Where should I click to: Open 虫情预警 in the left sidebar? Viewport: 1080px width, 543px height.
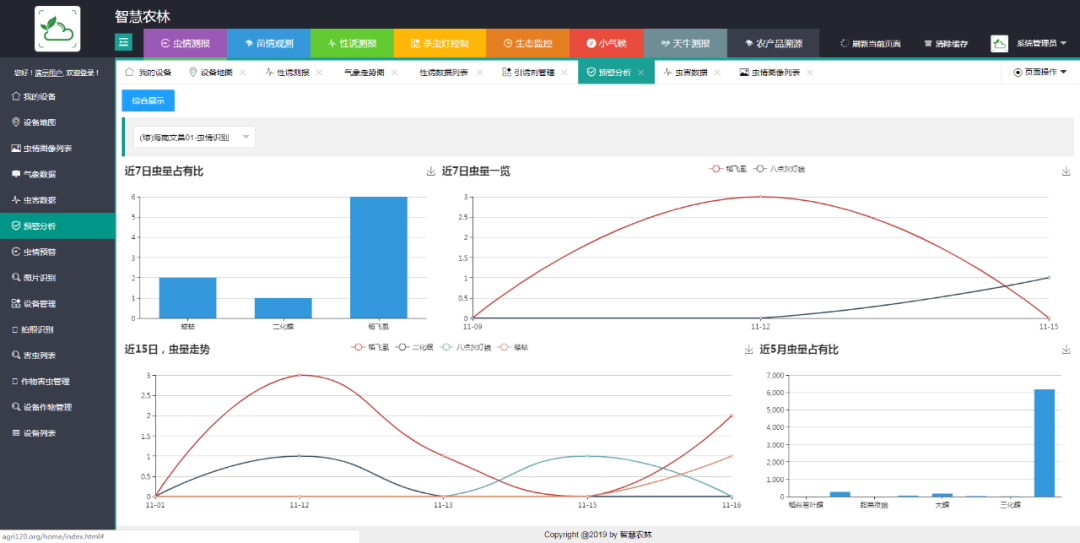(x=57, y=252)
